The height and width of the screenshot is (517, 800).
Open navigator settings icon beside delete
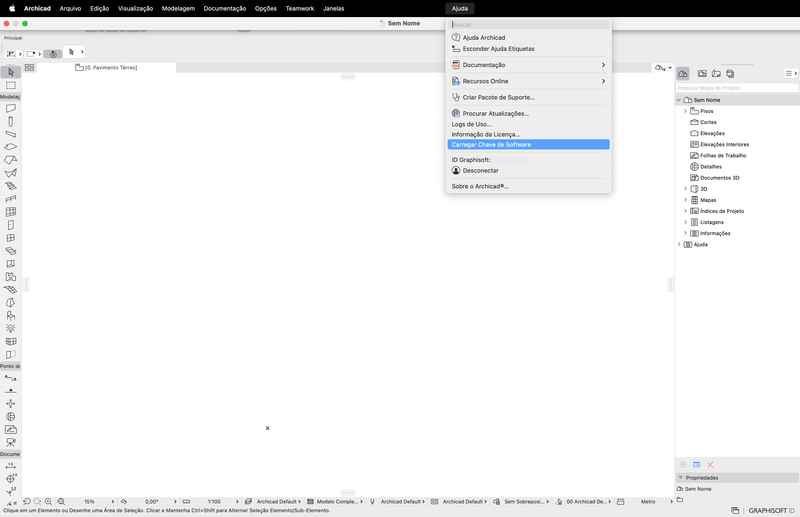pos(696,464)
